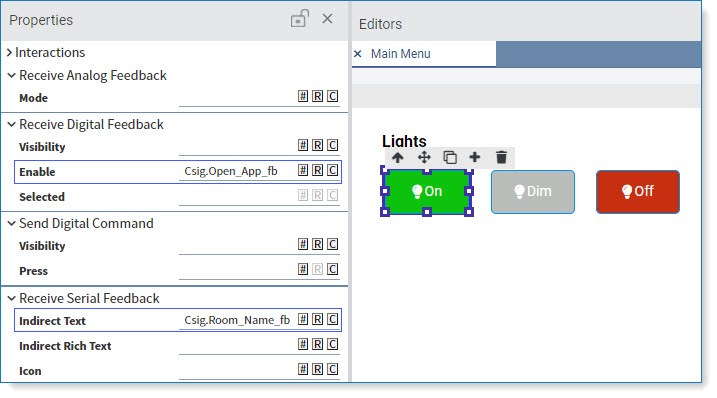
Task: Click the # icon in Indirect Text row
Action: 303,319
